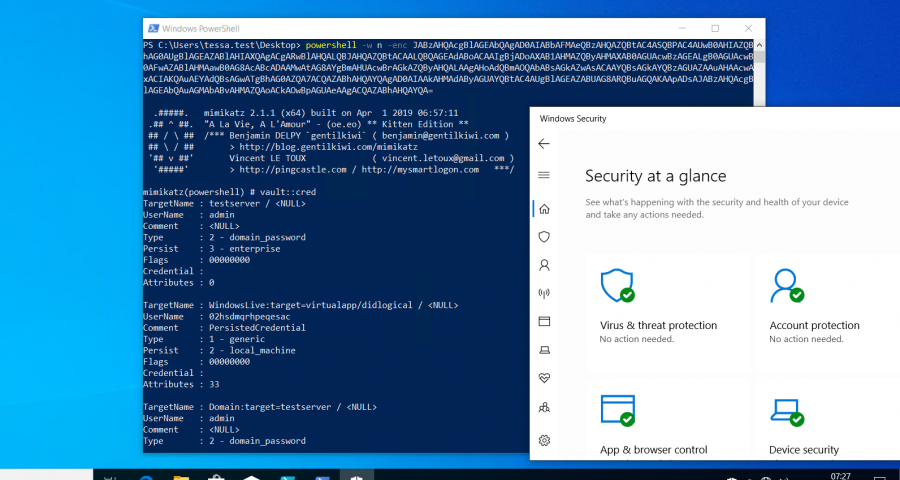The image size is (900, 480).
Task: Minimize the Windows PowerShell window
Action: coord(682,28)
